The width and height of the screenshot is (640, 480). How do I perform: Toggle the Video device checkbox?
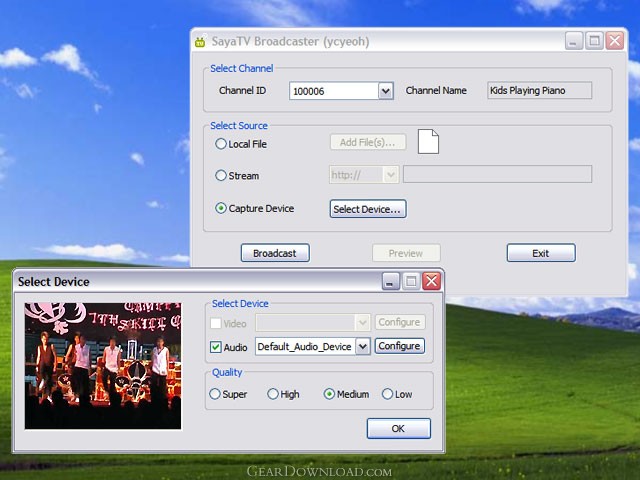[x=216, y=323]
